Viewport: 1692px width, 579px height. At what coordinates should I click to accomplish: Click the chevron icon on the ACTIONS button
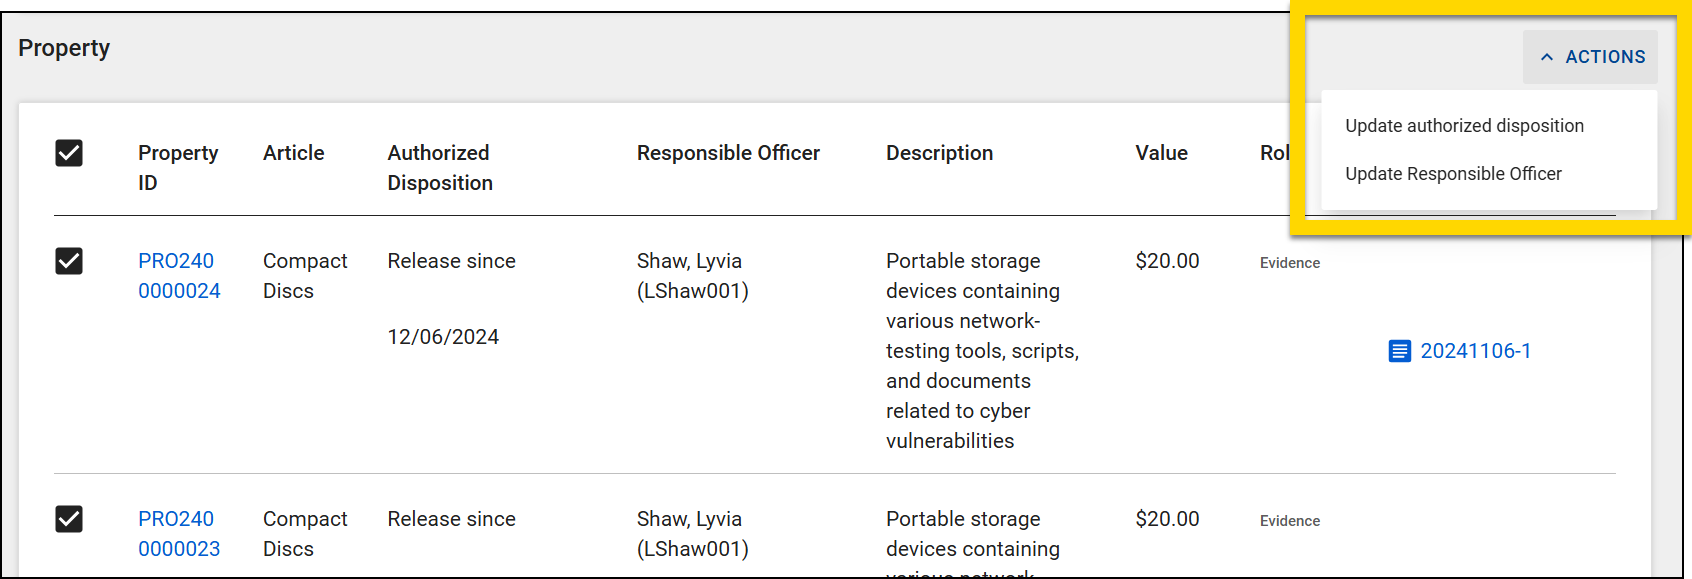coord(1546,57)
